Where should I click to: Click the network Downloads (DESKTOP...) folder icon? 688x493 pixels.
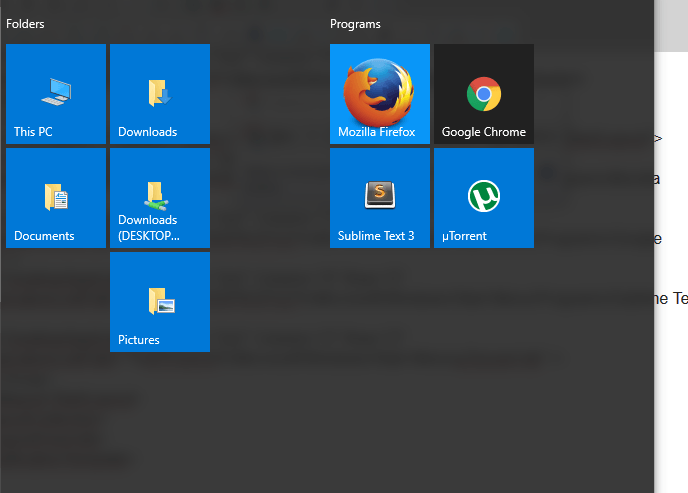click(x=155, y=194)
